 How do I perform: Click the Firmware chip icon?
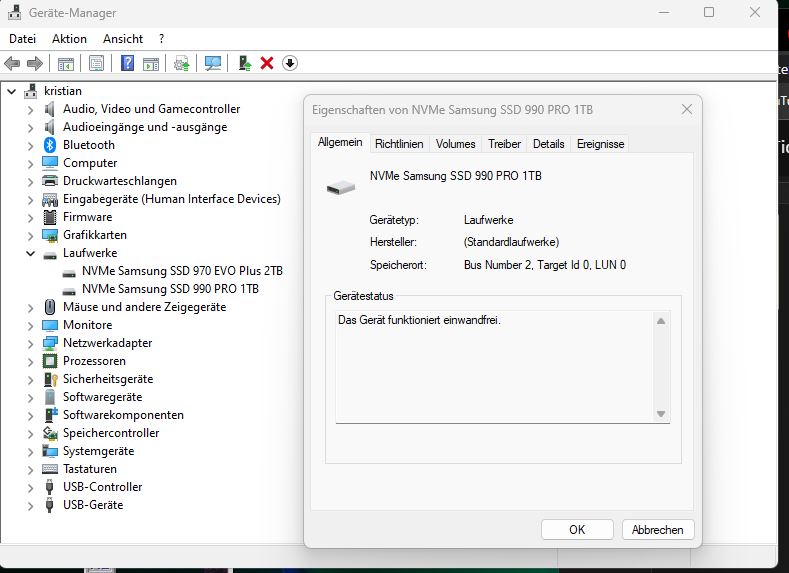[50, 217]
